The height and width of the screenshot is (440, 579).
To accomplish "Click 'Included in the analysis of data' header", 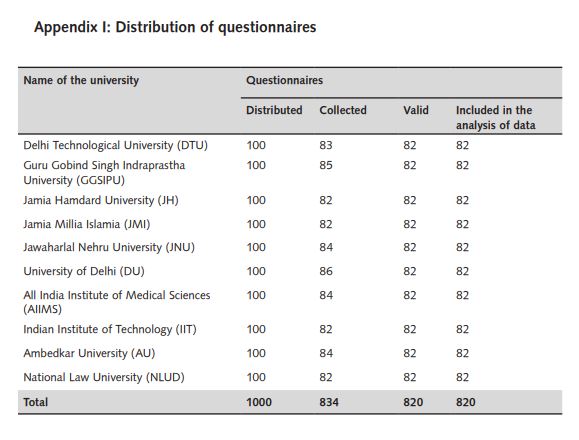I will [496, 117].
